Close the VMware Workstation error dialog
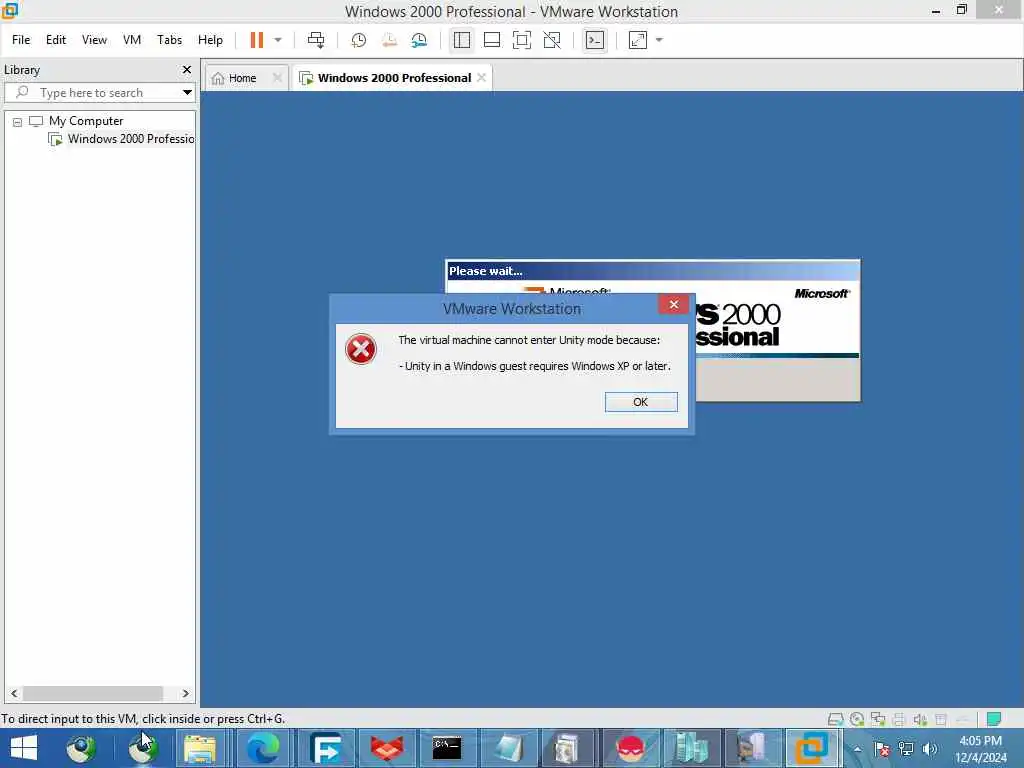1024x768 pixels. [x=673, y=304]
